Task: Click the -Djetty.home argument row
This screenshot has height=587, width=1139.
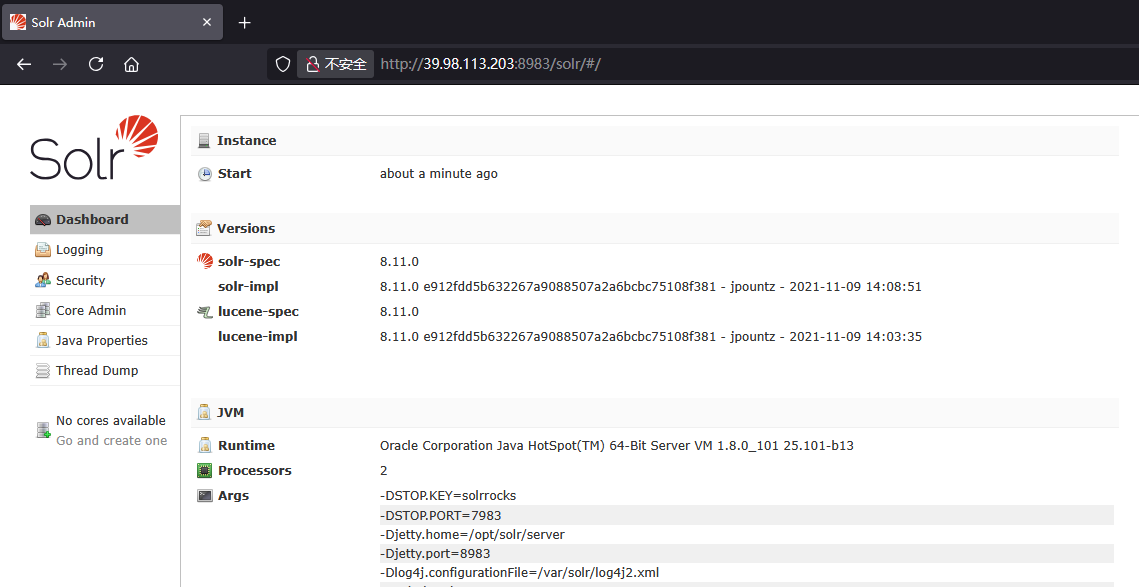Action: 747,534
